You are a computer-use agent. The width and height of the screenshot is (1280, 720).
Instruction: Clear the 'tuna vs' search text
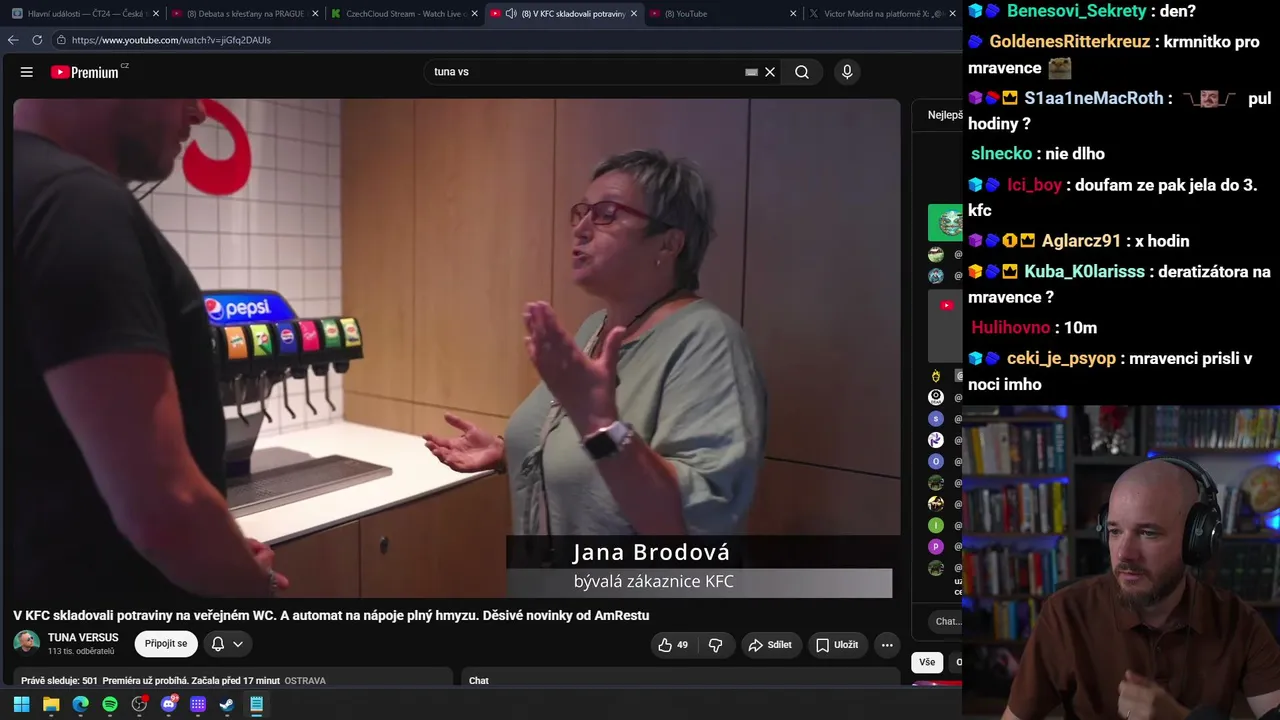[x=770, y=72]
